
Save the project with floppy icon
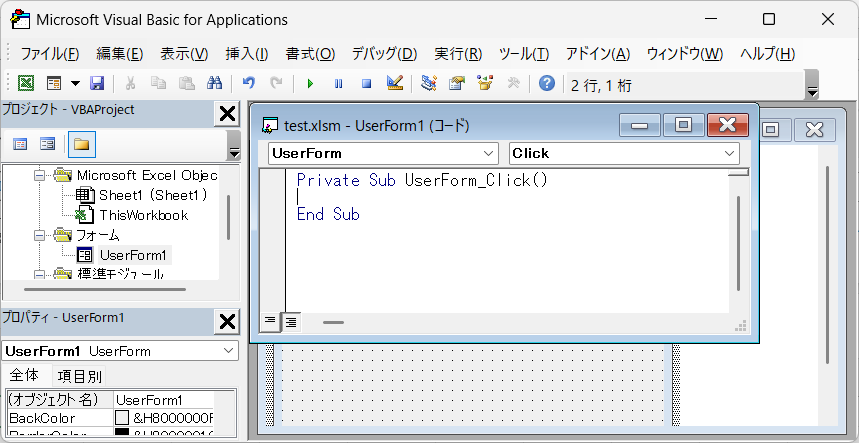(x=97, y=83)
